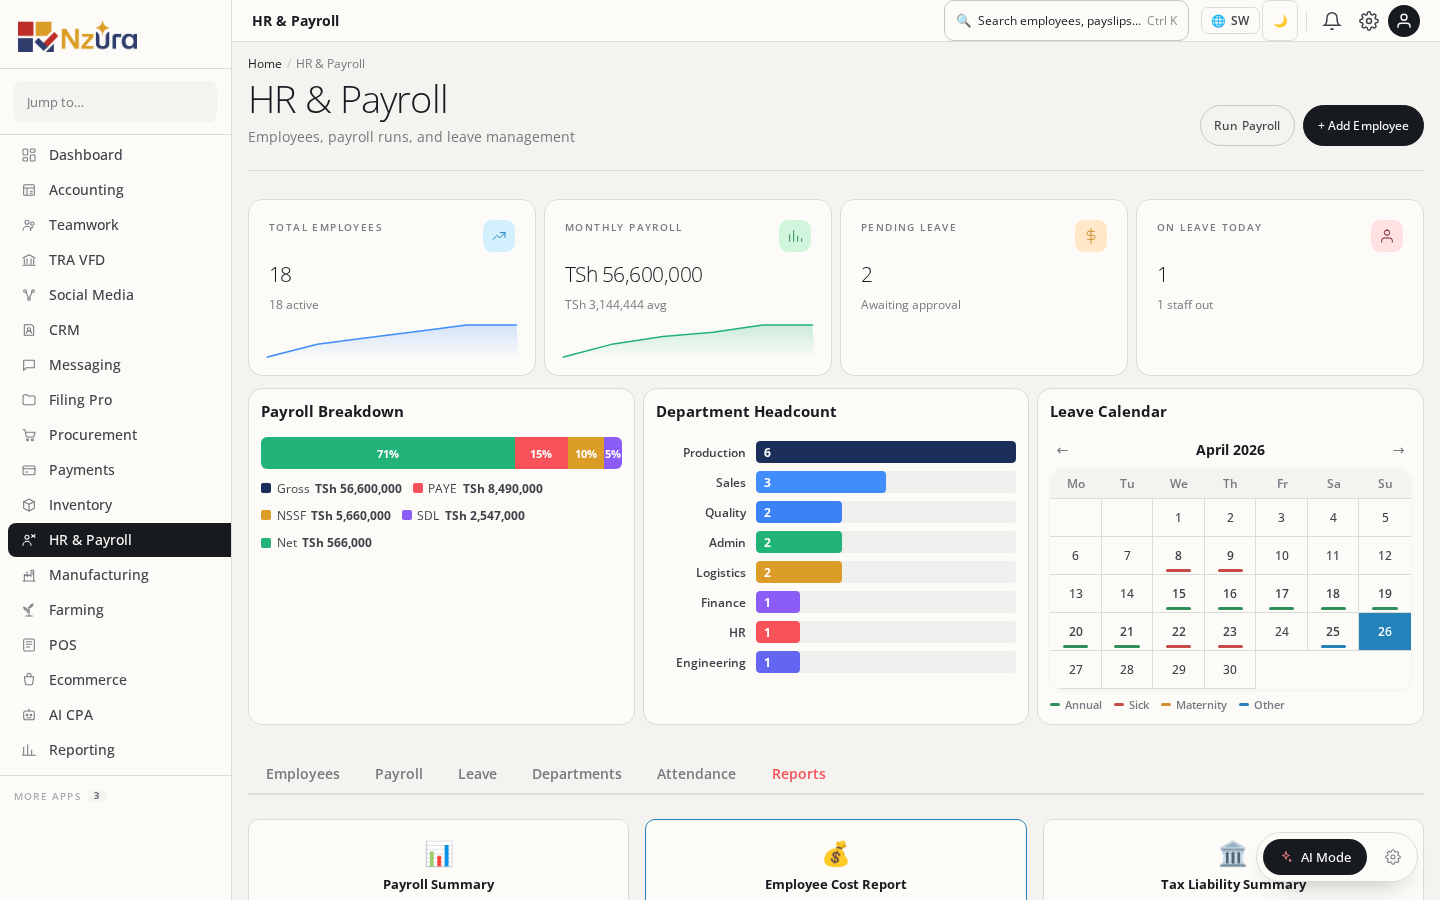Open POS in the sidebar
Image resolution: width=1440 pixels, height=900 pixels.
point(119,645)
